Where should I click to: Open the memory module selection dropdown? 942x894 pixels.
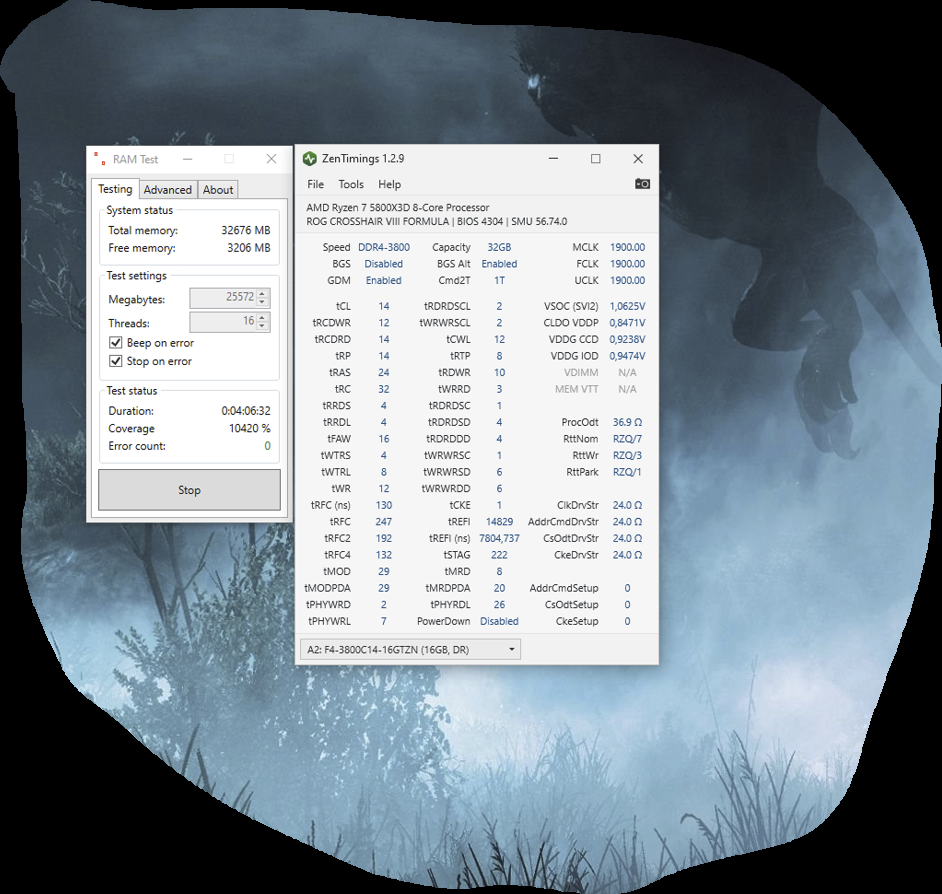(410, 649)
